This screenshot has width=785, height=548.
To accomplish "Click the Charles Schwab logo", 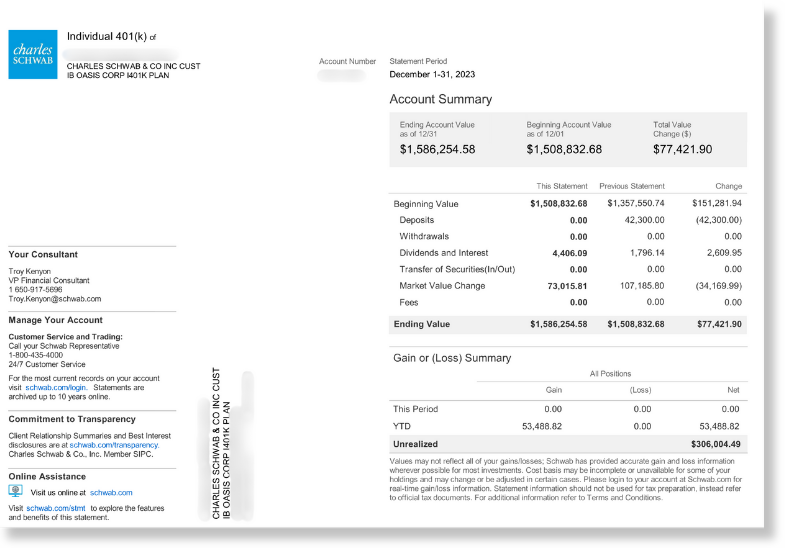I will [33, 54].
